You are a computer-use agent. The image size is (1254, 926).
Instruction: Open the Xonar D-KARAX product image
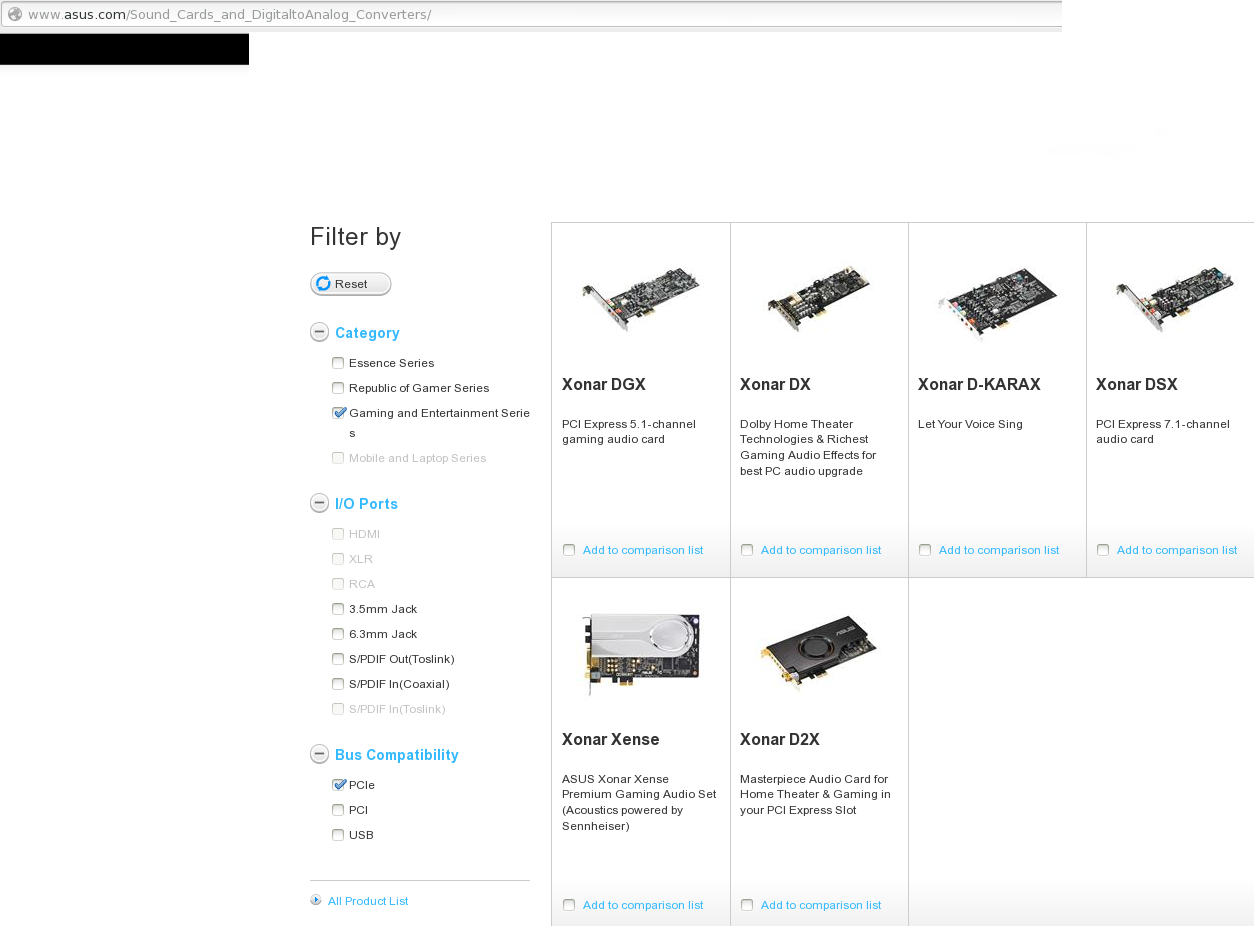(x=997, y=302)
